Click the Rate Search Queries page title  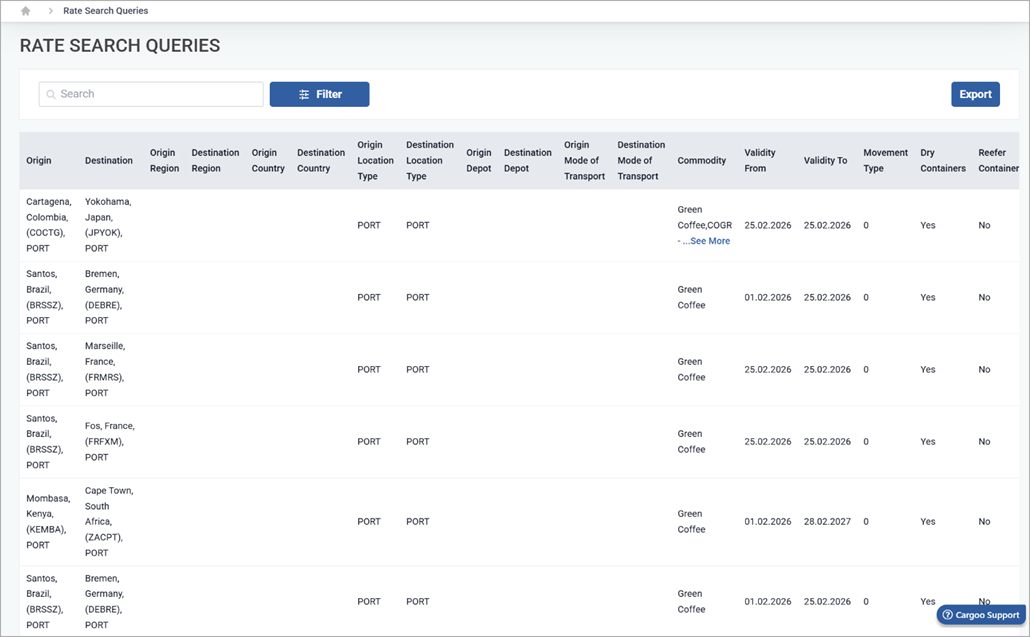120,45
